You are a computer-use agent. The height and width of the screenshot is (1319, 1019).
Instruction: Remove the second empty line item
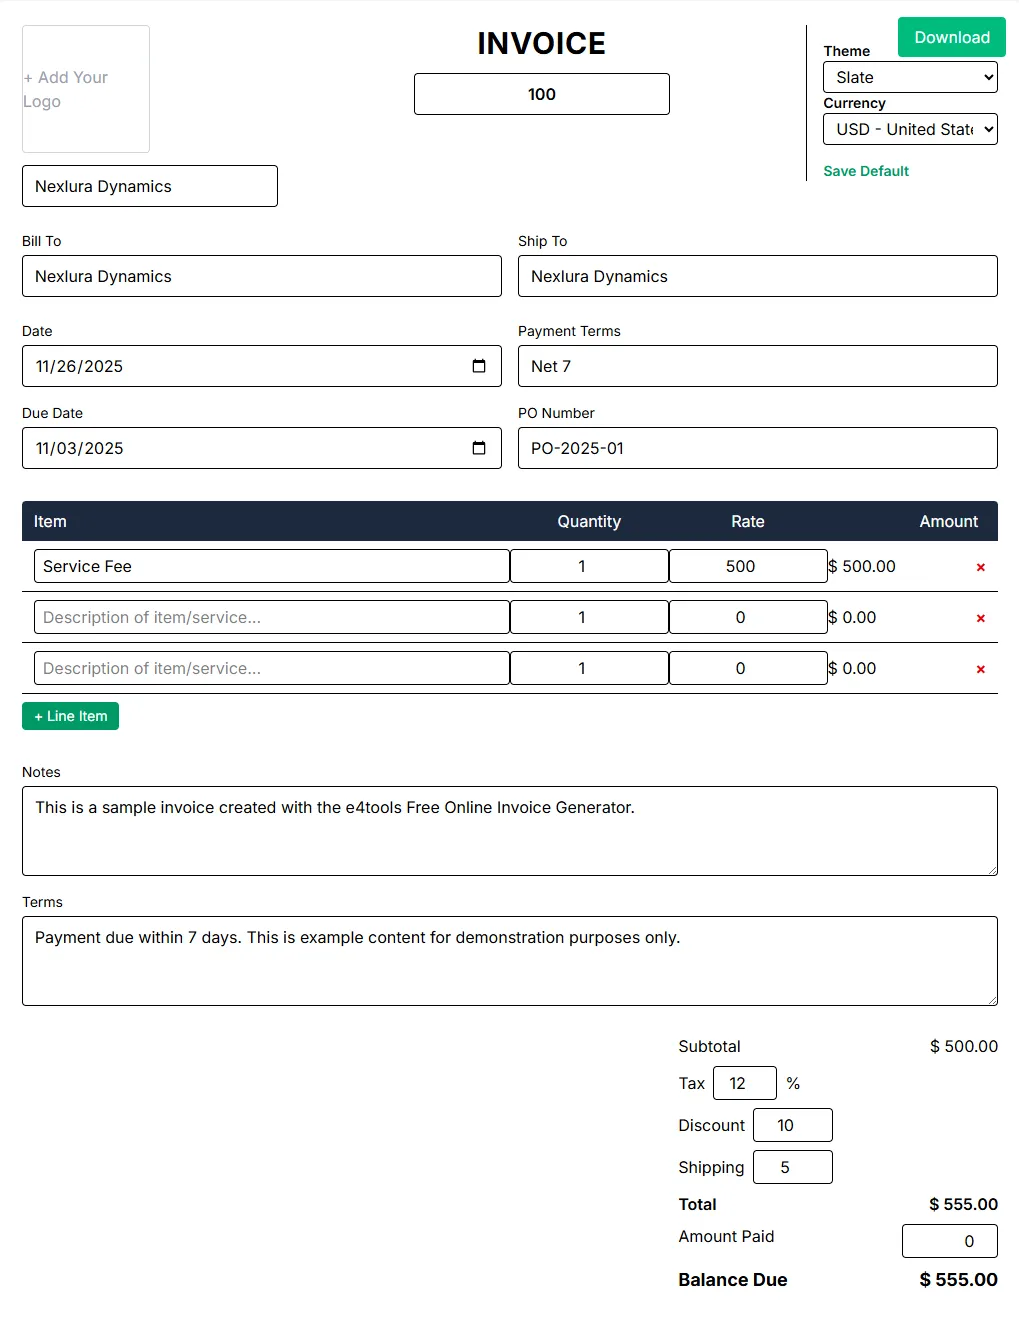[x=980, y=617]
